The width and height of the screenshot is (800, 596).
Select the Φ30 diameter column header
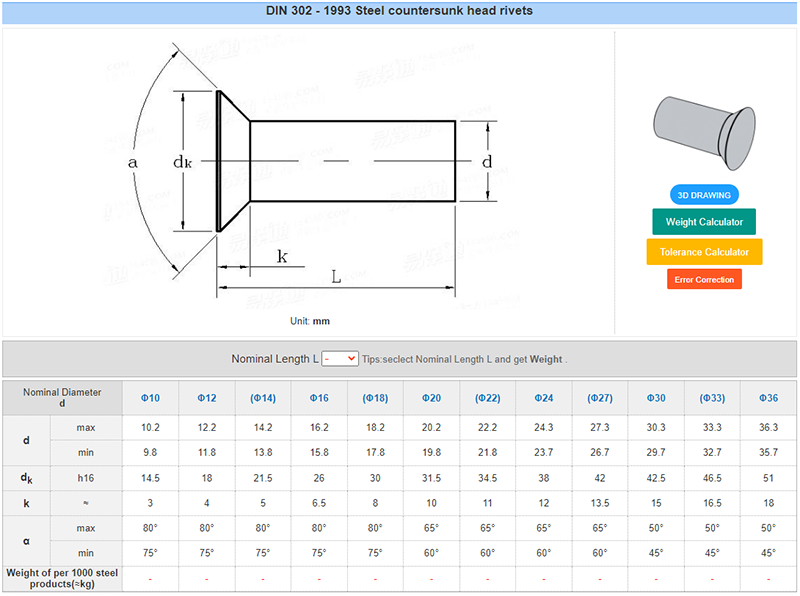click(x=656, y=398)
